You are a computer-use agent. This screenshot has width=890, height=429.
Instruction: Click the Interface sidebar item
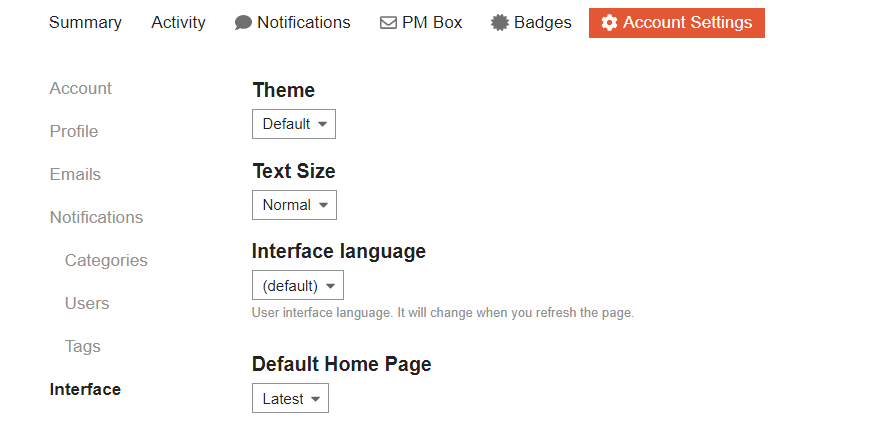(85, 390)
